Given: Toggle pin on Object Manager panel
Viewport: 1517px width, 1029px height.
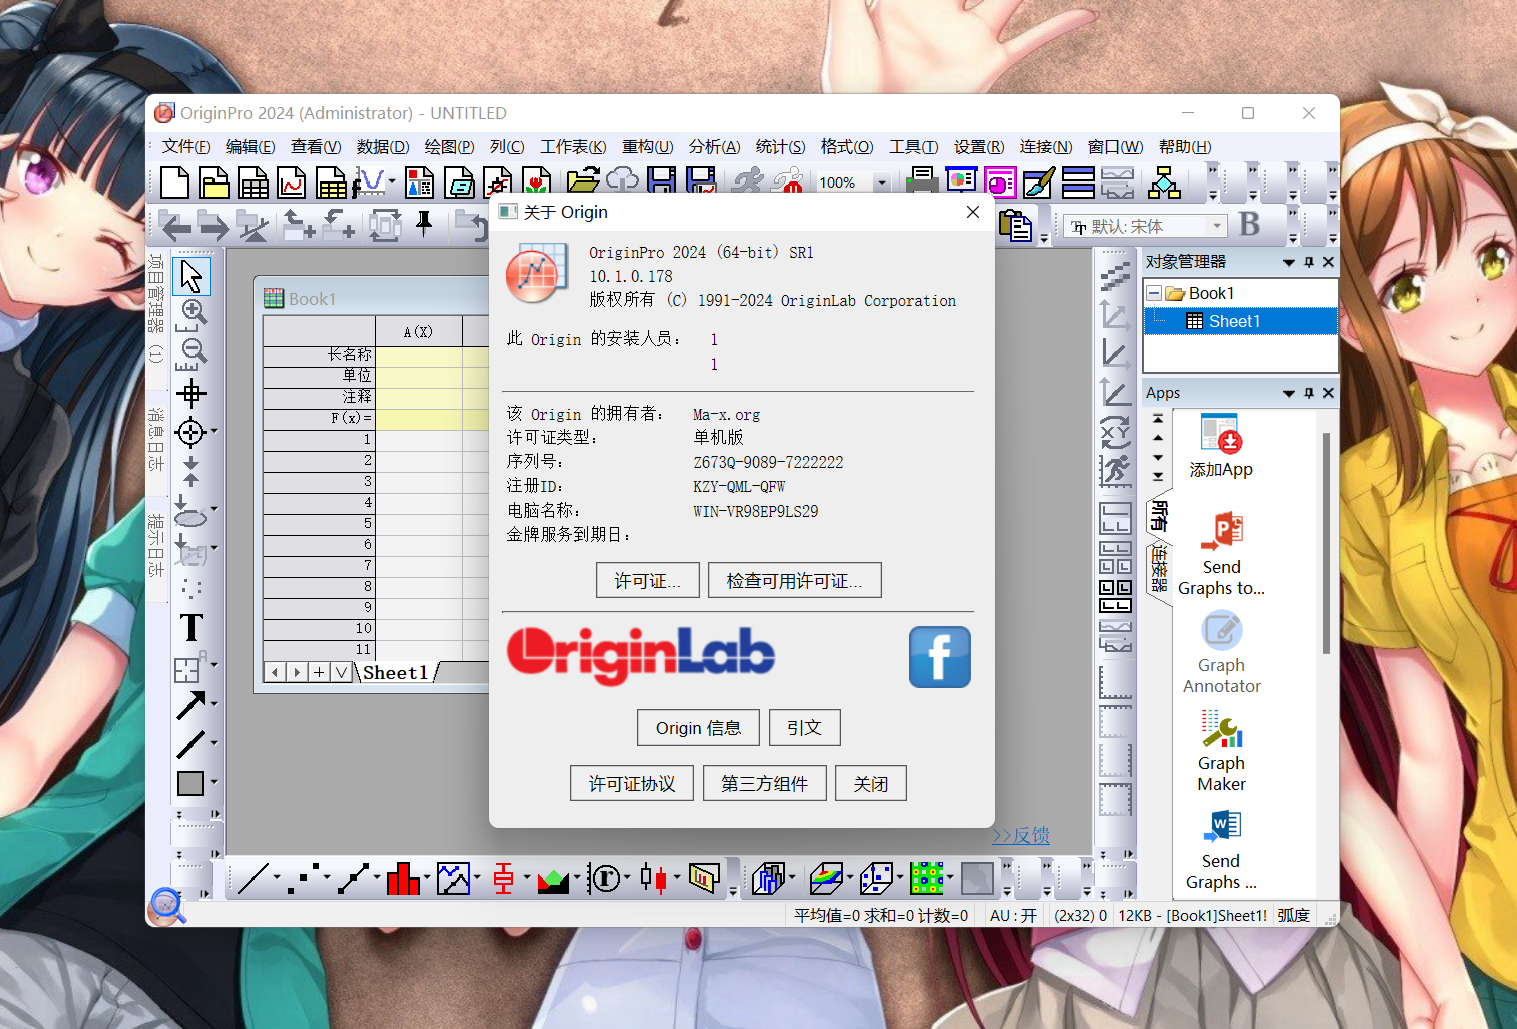Looking at the screenshot, I should tap(1309, 262).
